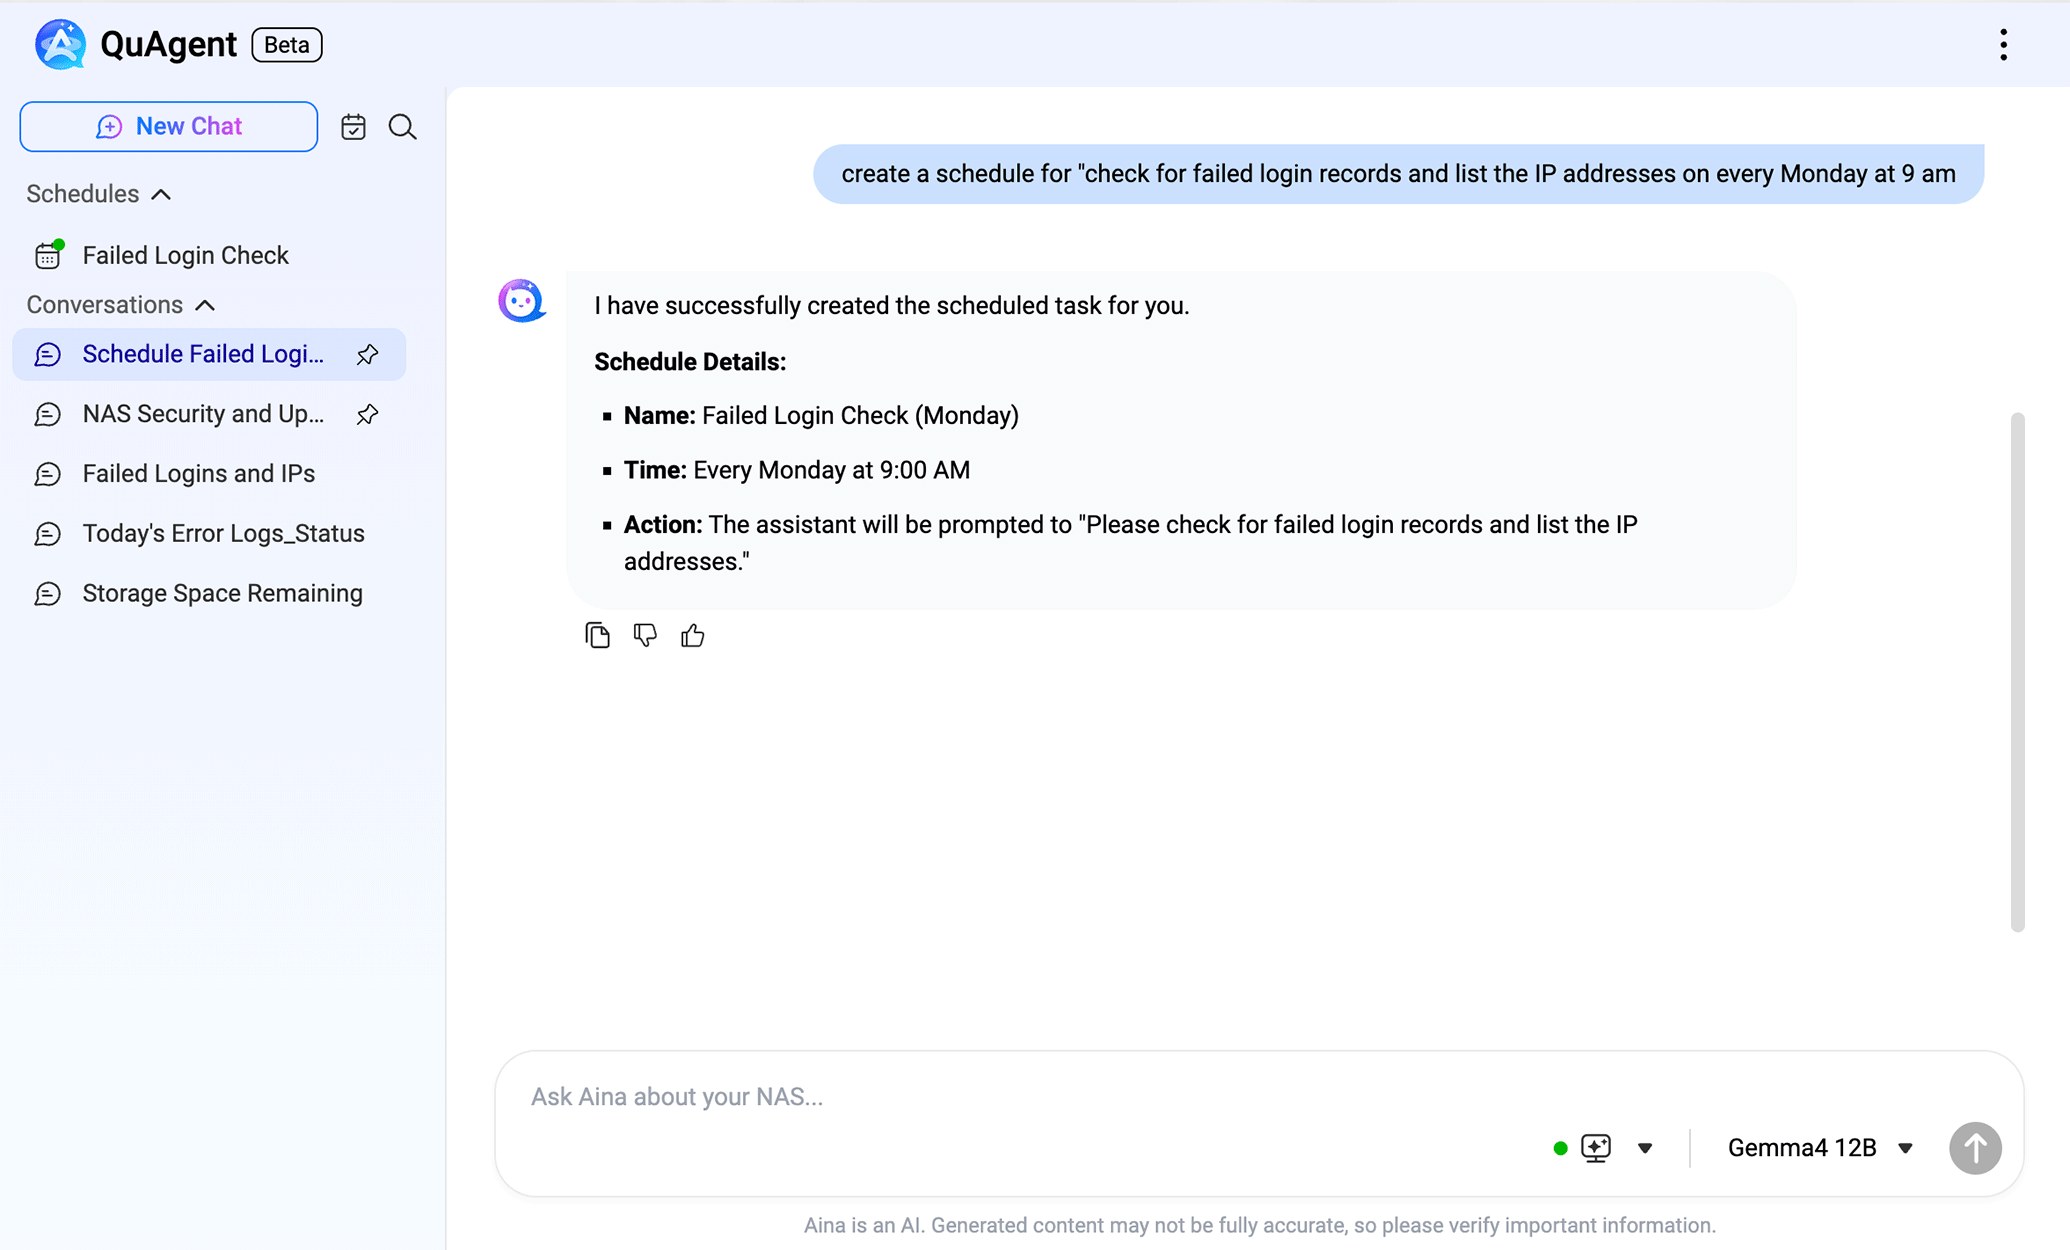Click the send arrow button
Screen dimensions: 2070x1250
click(x=1975, y=1148)
